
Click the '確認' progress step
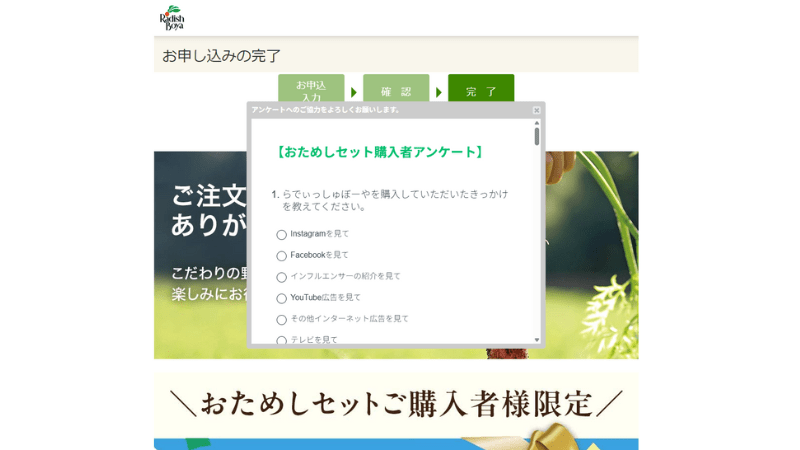395,91
